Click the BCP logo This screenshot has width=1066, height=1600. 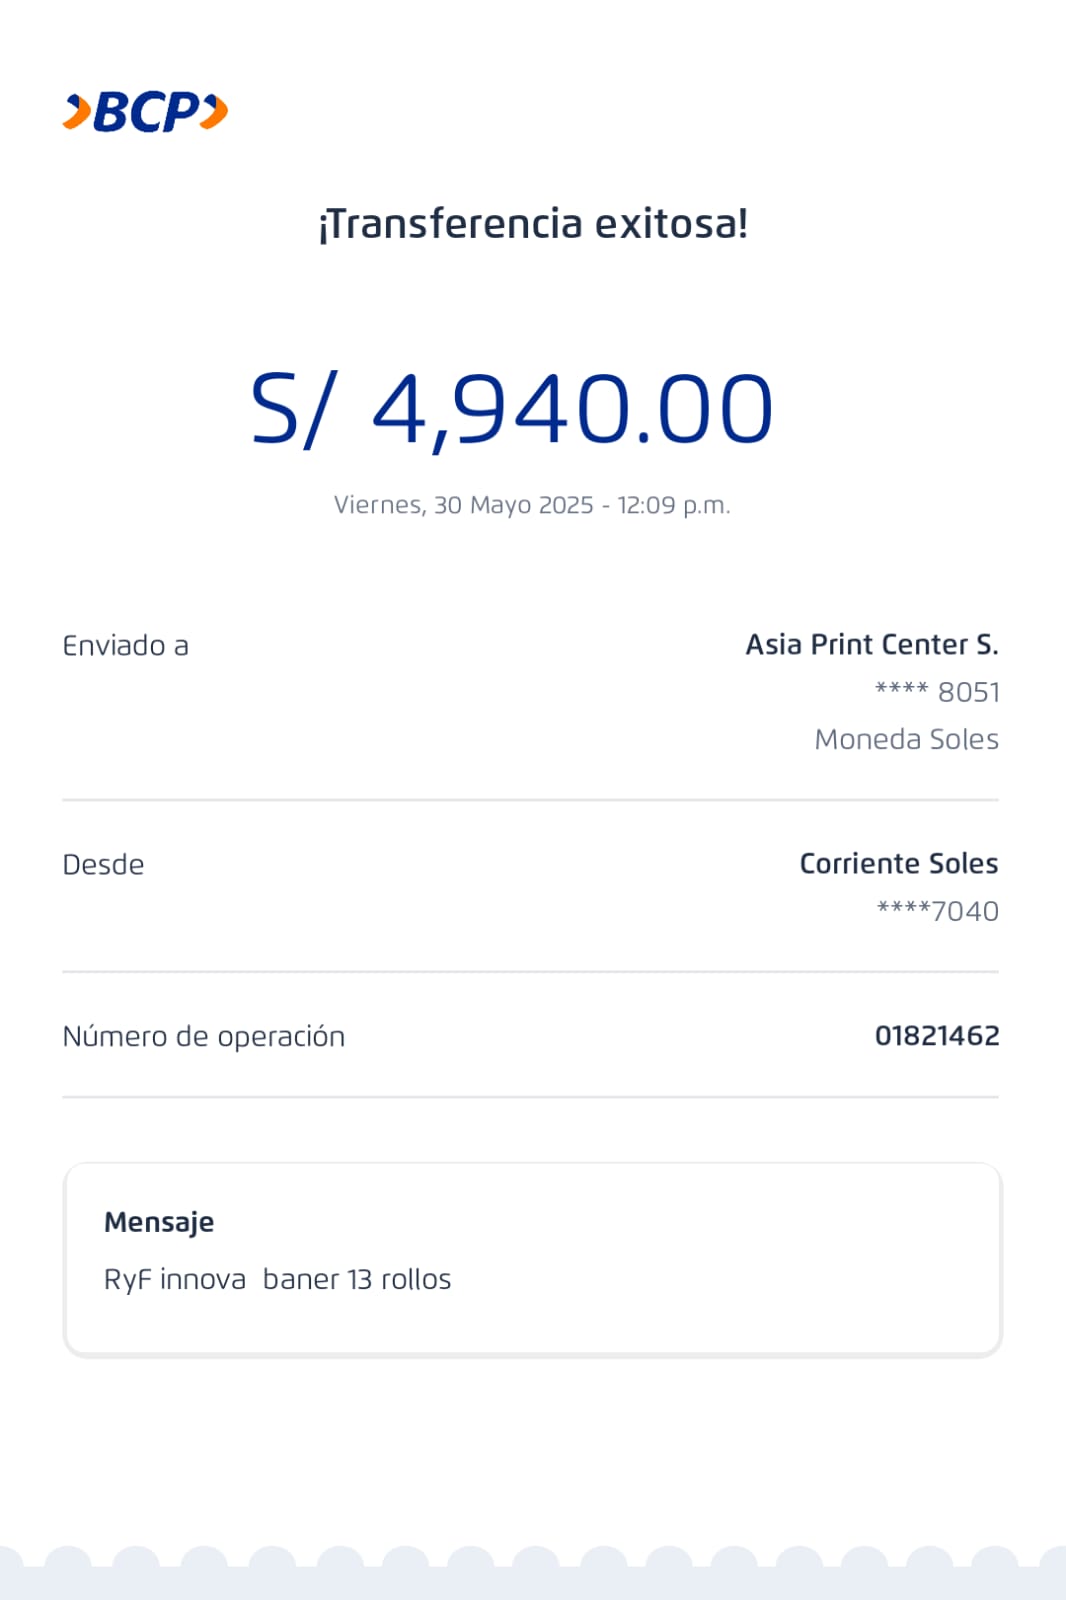point(146,111)
